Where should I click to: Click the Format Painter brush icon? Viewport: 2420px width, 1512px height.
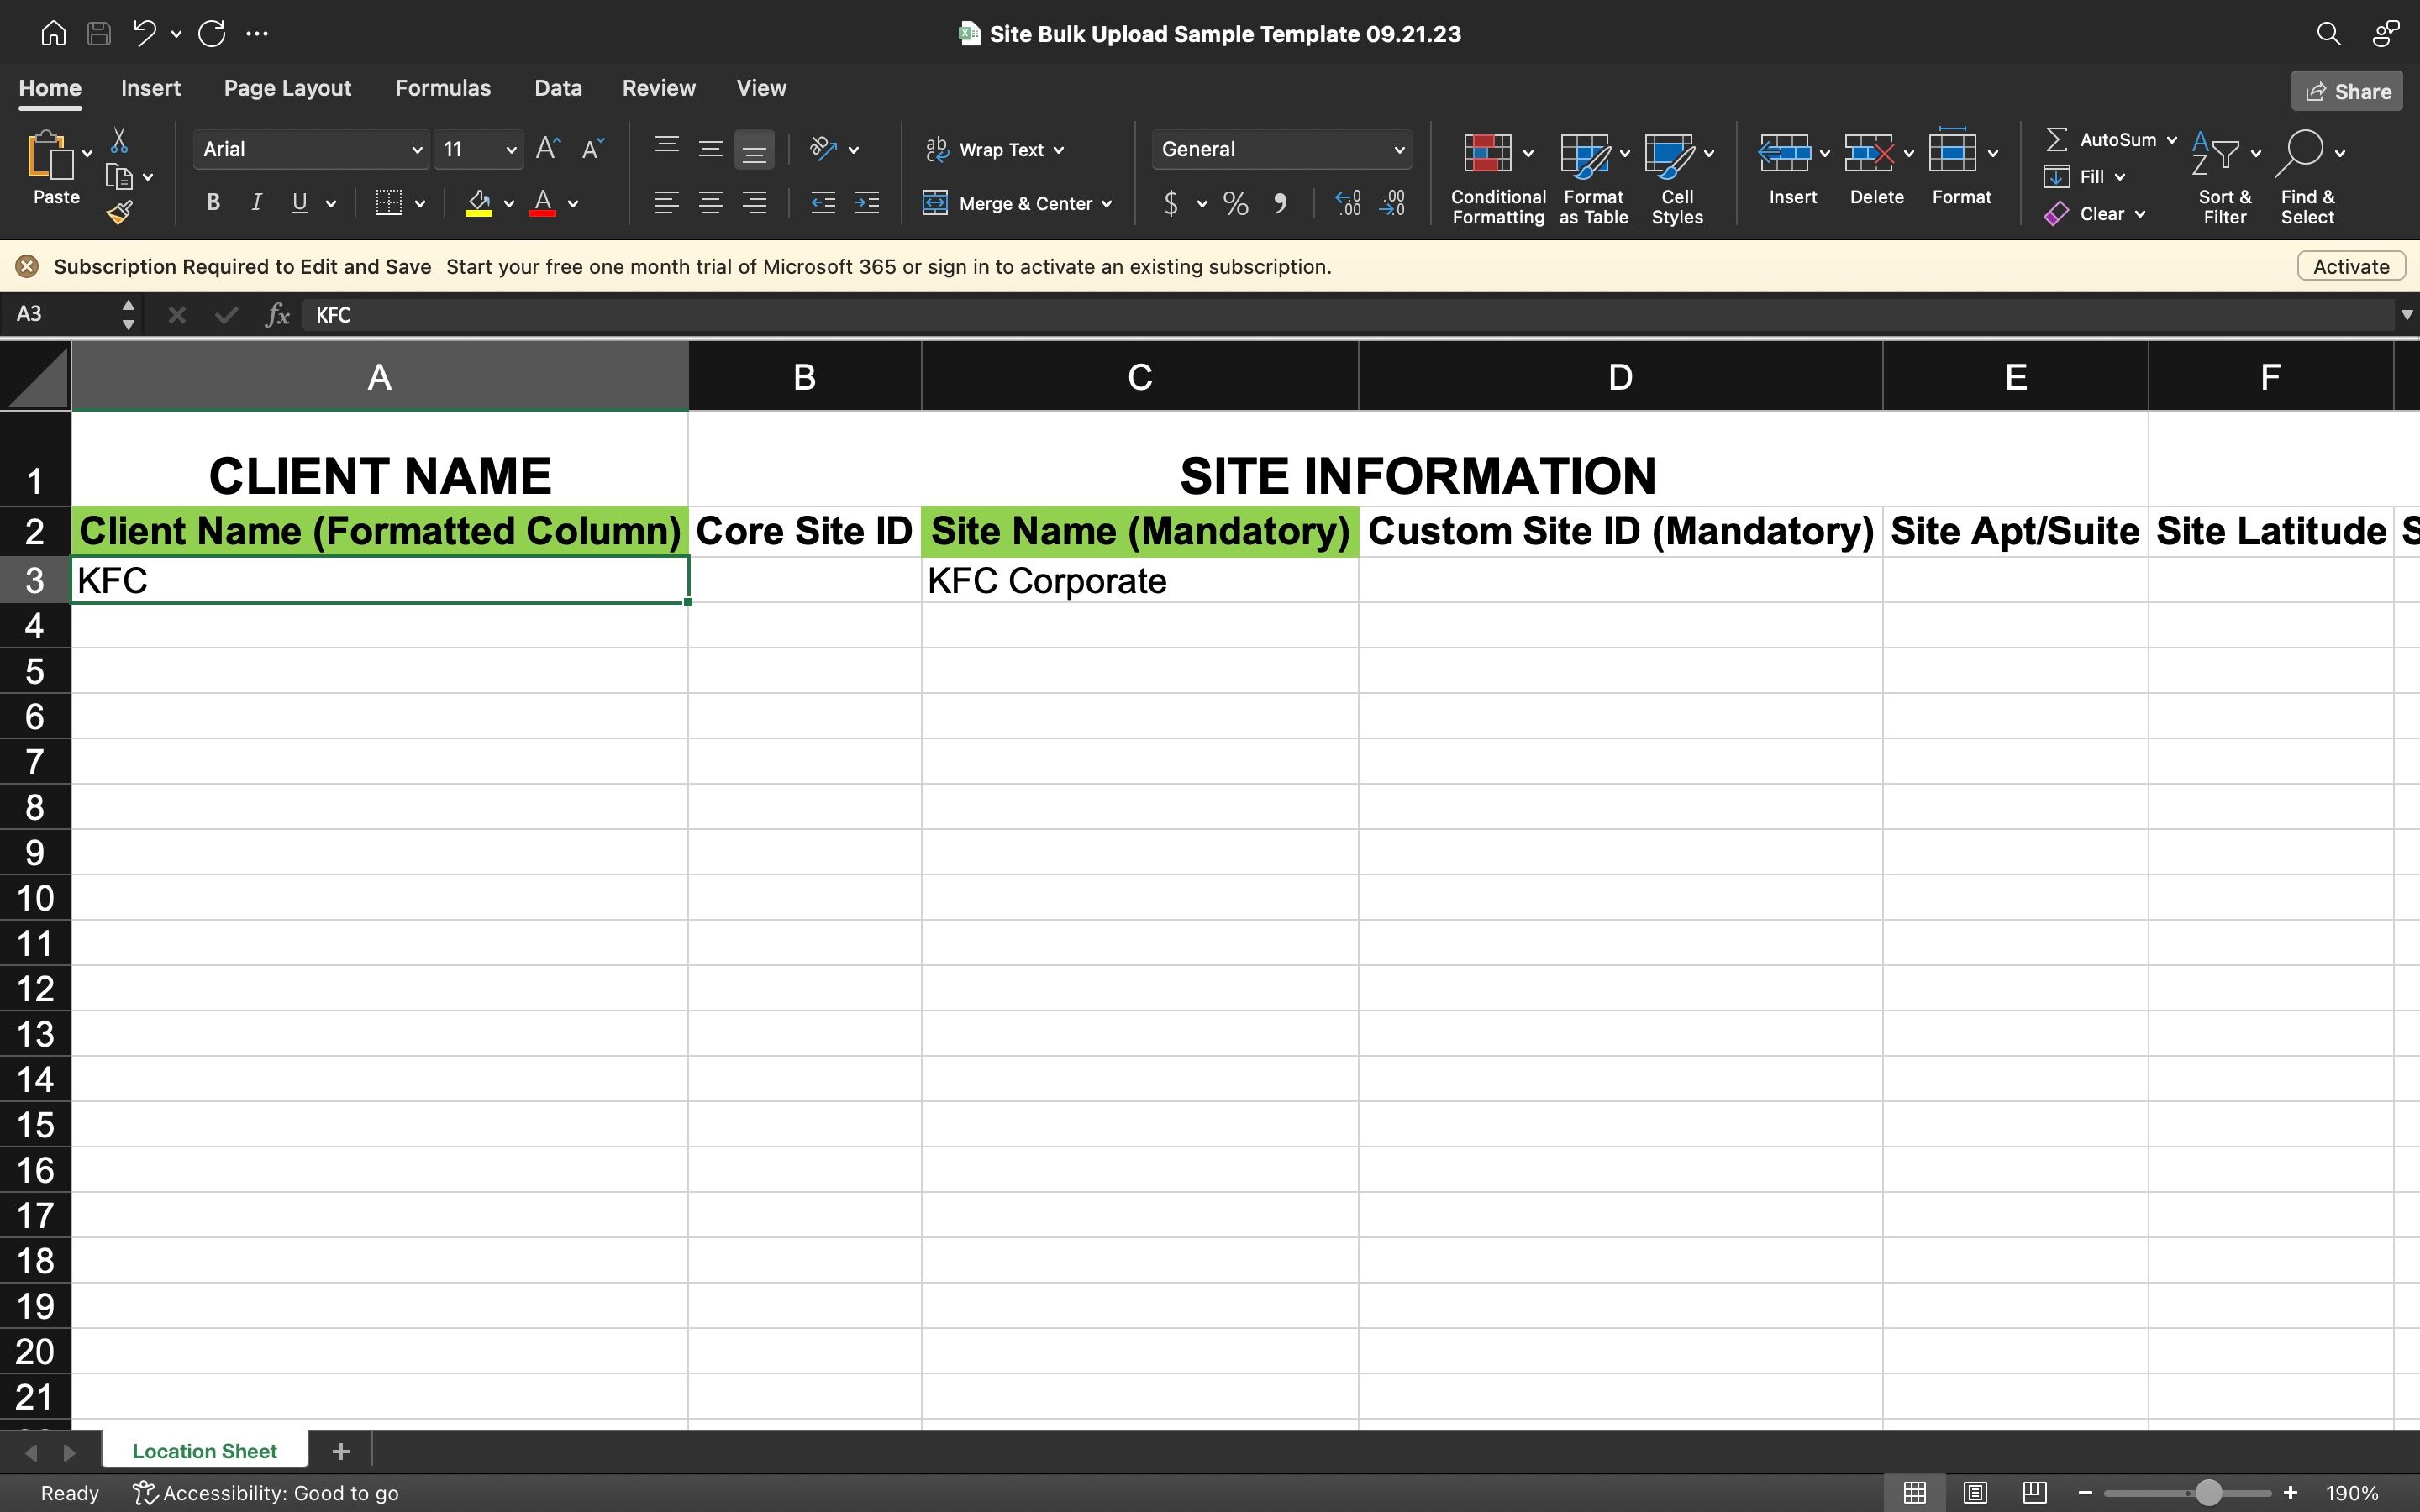click(x=119, y=212)
